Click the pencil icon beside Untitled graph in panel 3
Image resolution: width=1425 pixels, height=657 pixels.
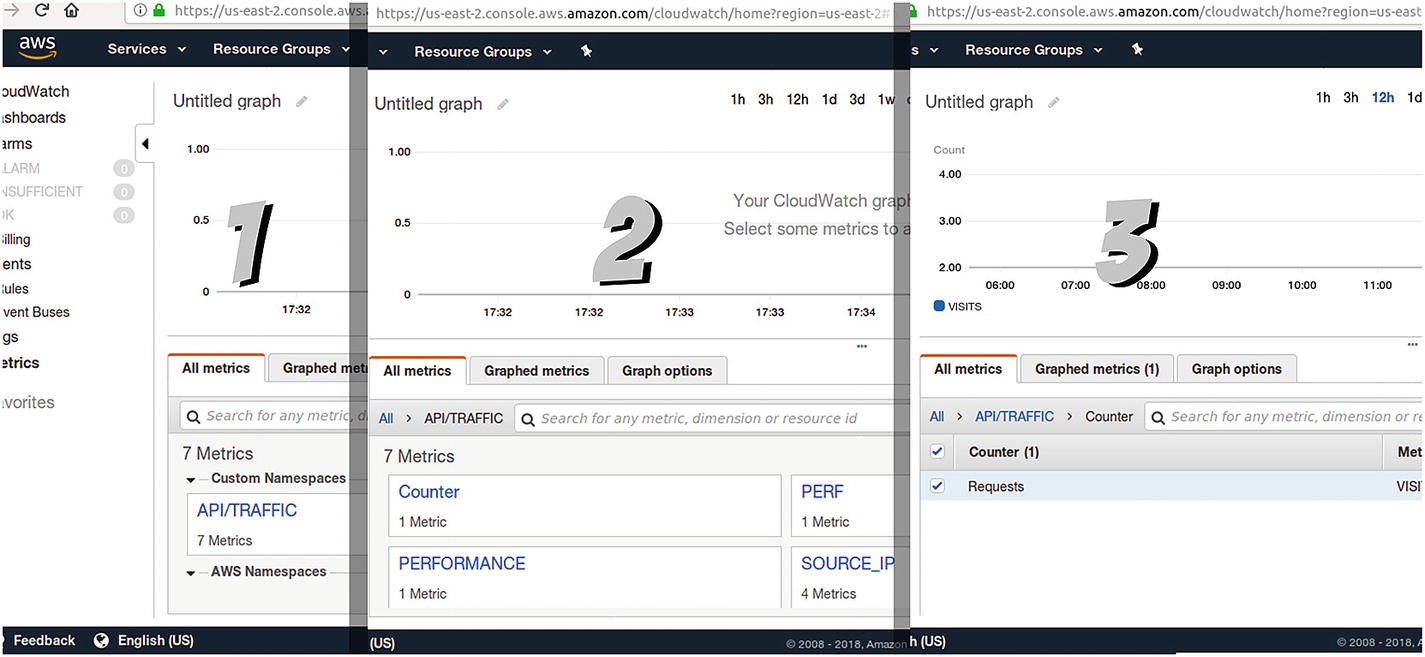1054,102
